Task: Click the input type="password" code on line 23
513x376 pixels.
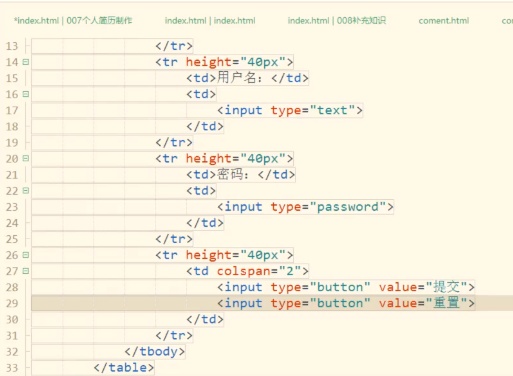Action: pos(305,207)
